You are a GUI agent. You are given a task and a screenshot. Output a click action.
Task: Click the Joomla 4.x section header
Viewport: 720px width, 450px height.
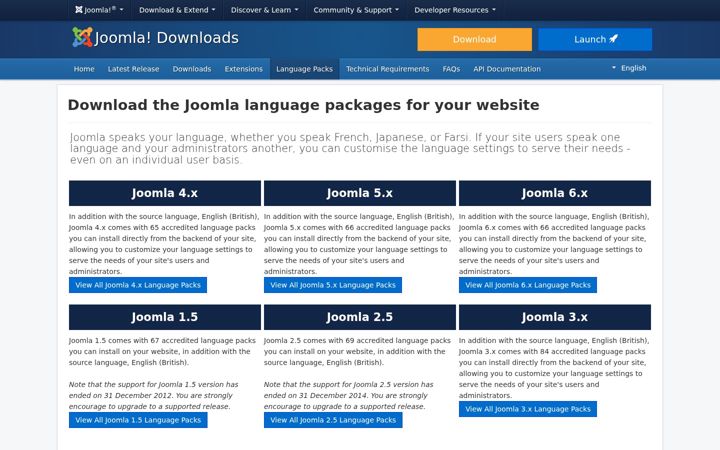[x=165, y=193]
